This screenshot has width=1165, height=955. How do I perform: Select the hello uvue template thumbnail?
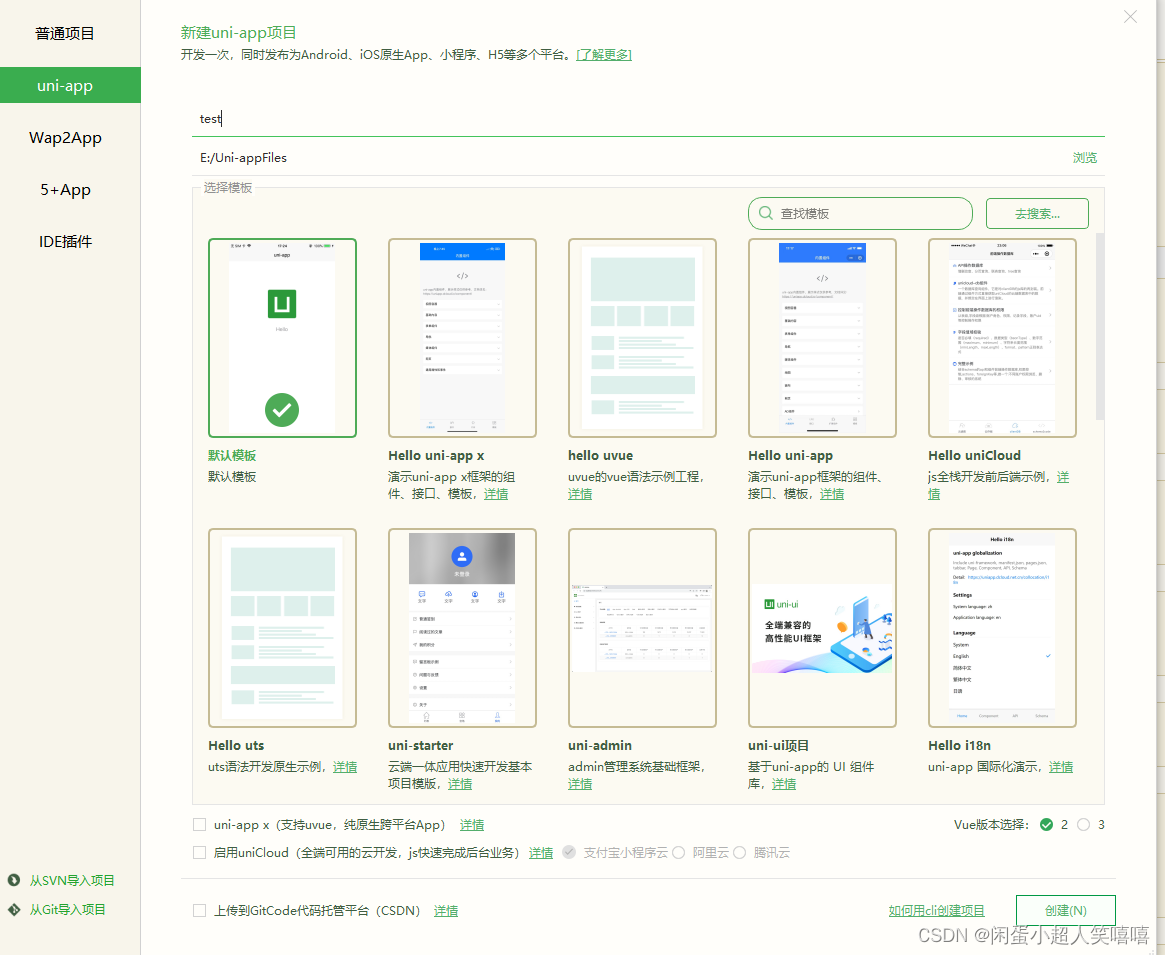[642, 338]
